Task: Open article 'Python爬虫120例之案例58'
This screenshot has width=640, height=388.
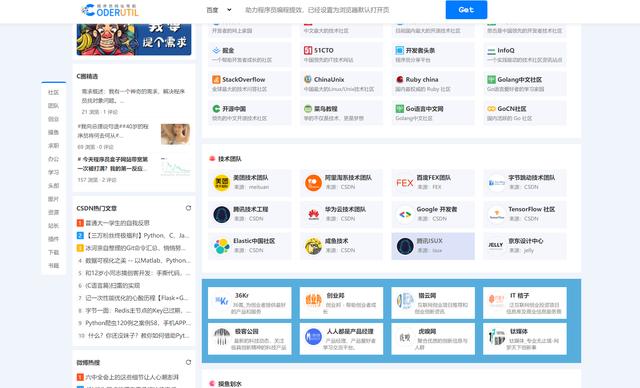Action: pos(138,323)
